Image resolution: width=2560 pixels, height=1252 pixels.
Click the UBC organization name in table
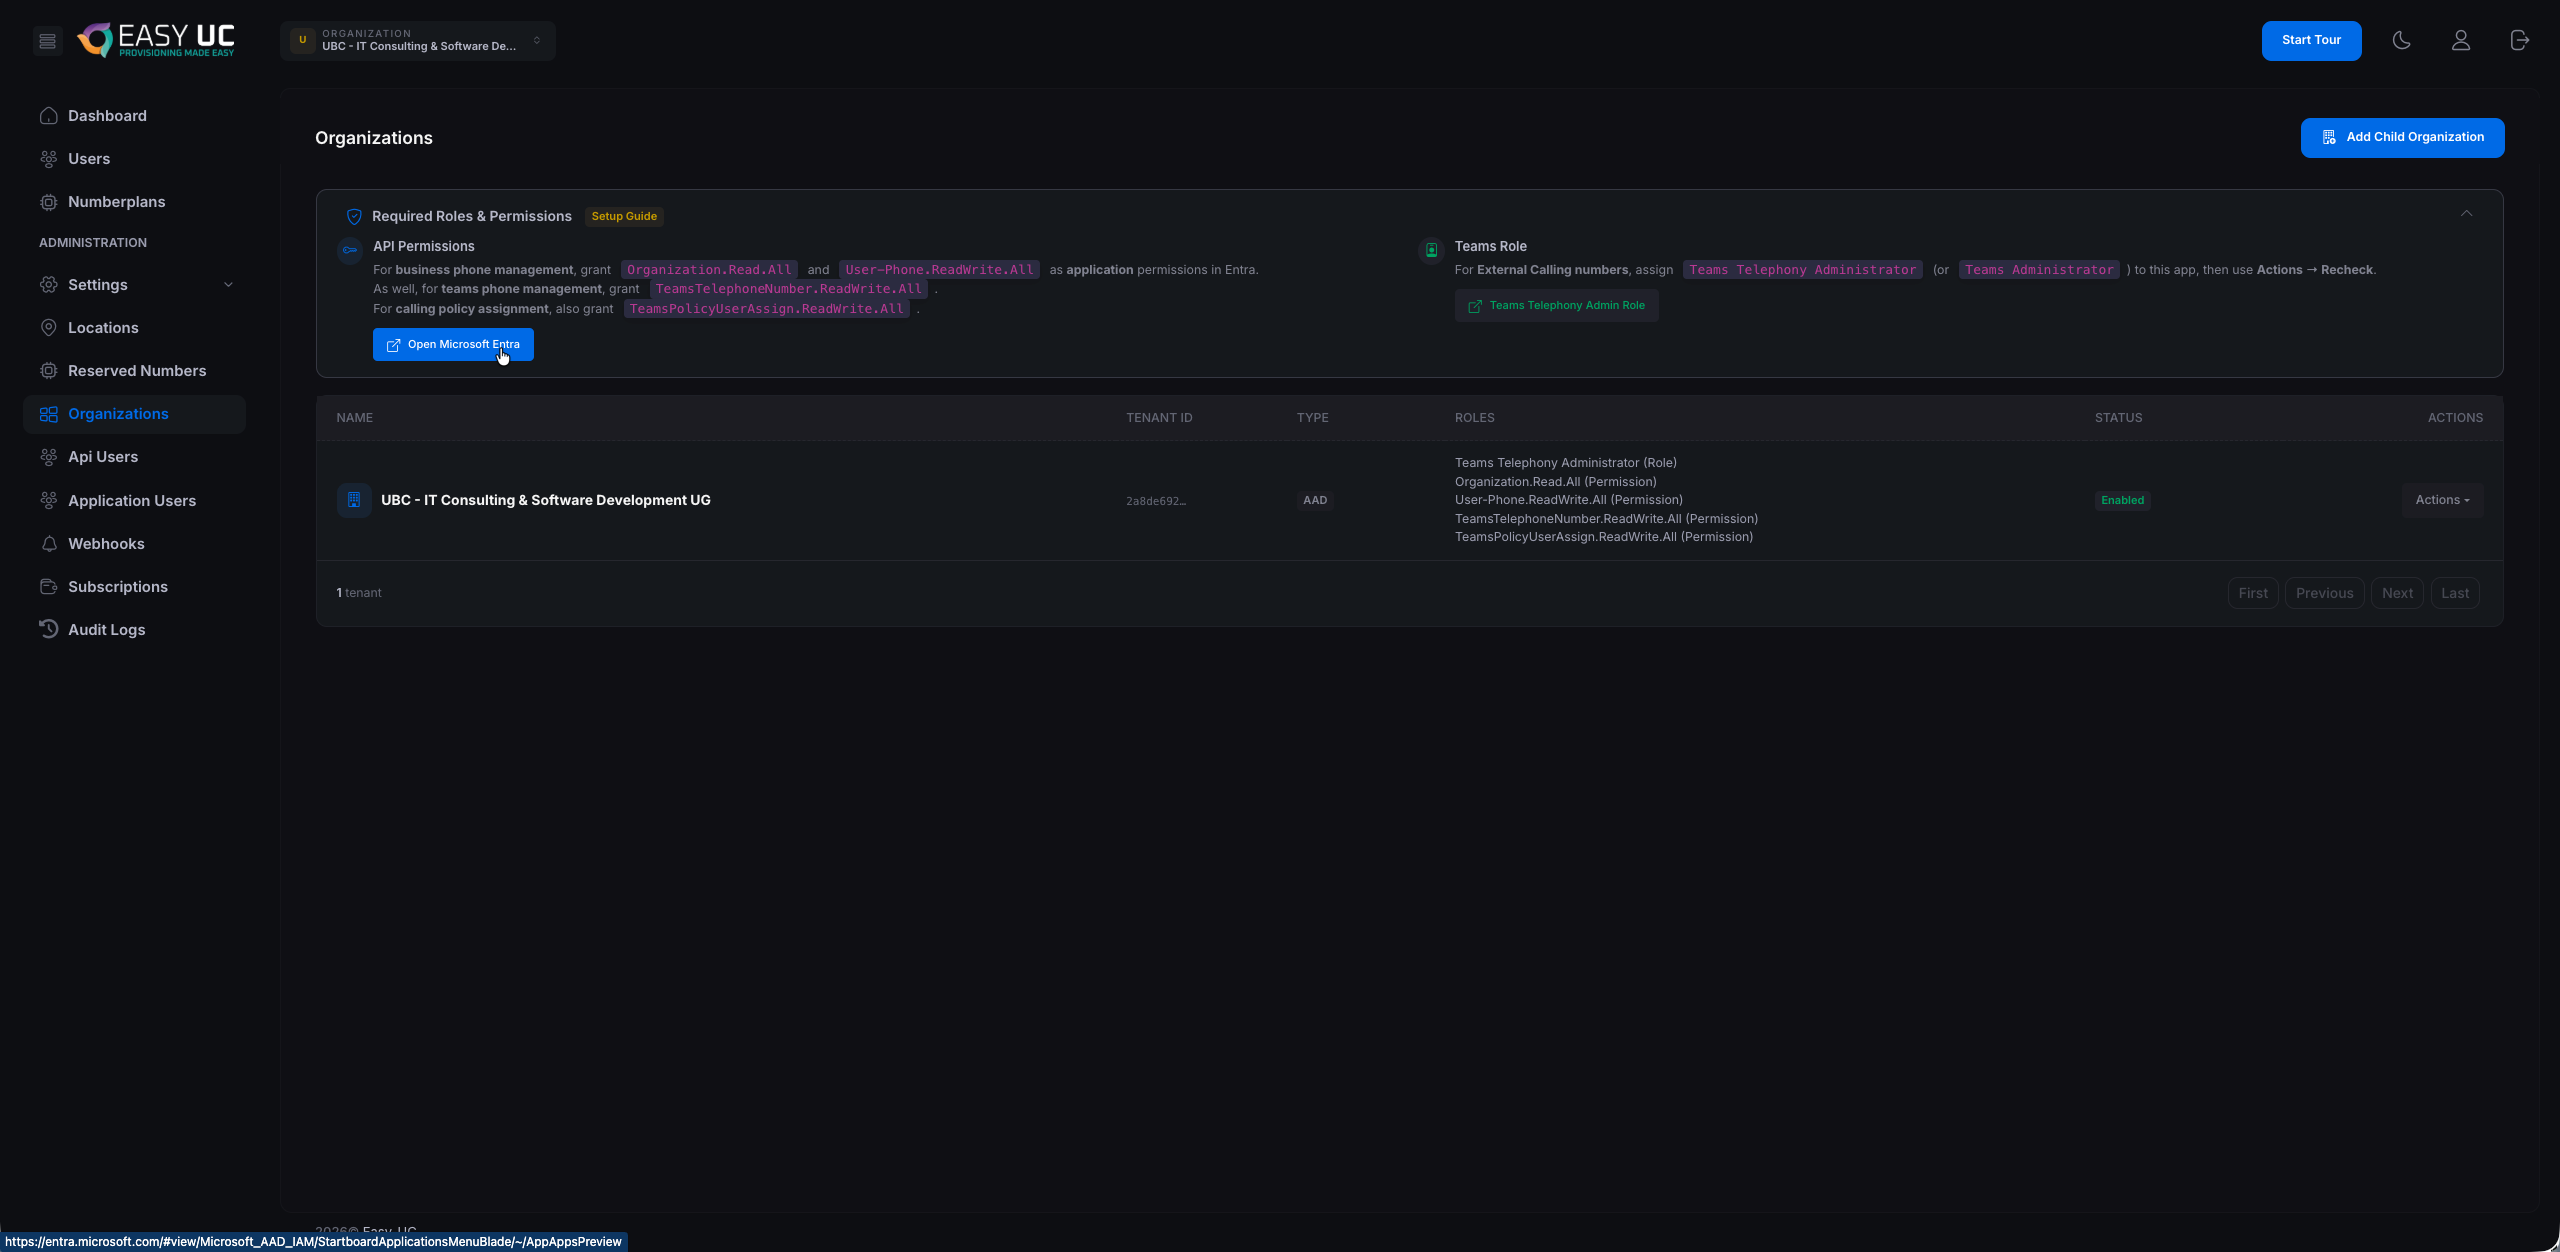coord(546,500)
